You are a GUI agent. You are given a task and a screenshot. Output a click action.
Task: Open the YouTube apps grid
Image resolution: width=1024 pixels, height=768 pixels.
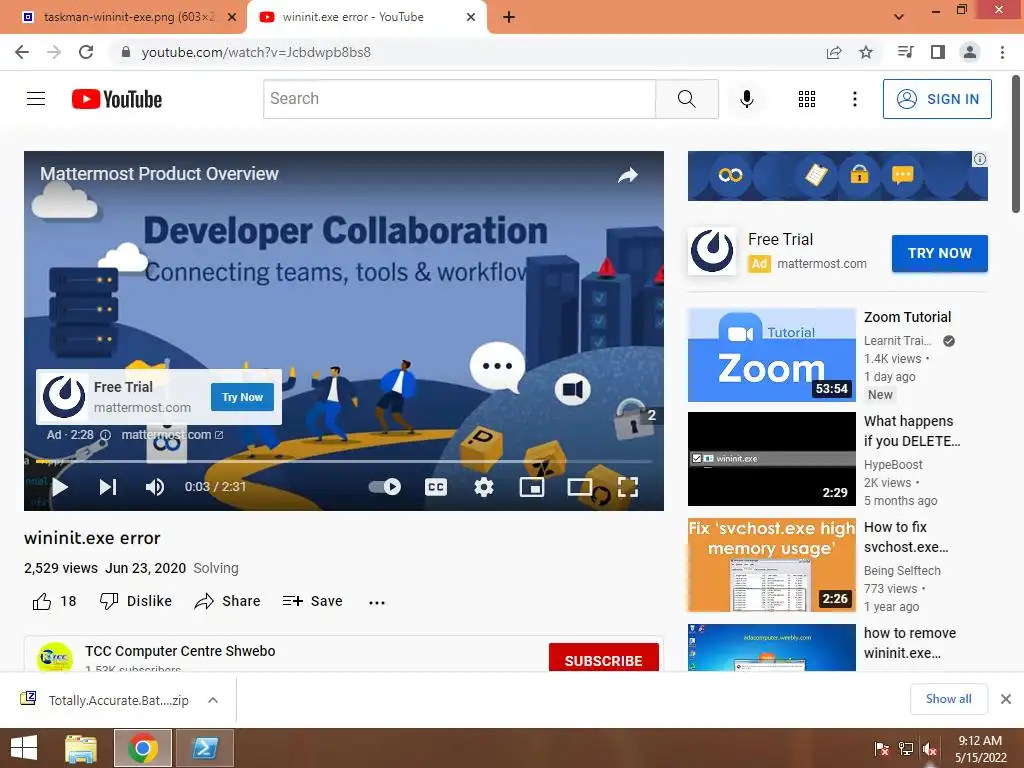(807, 99)
